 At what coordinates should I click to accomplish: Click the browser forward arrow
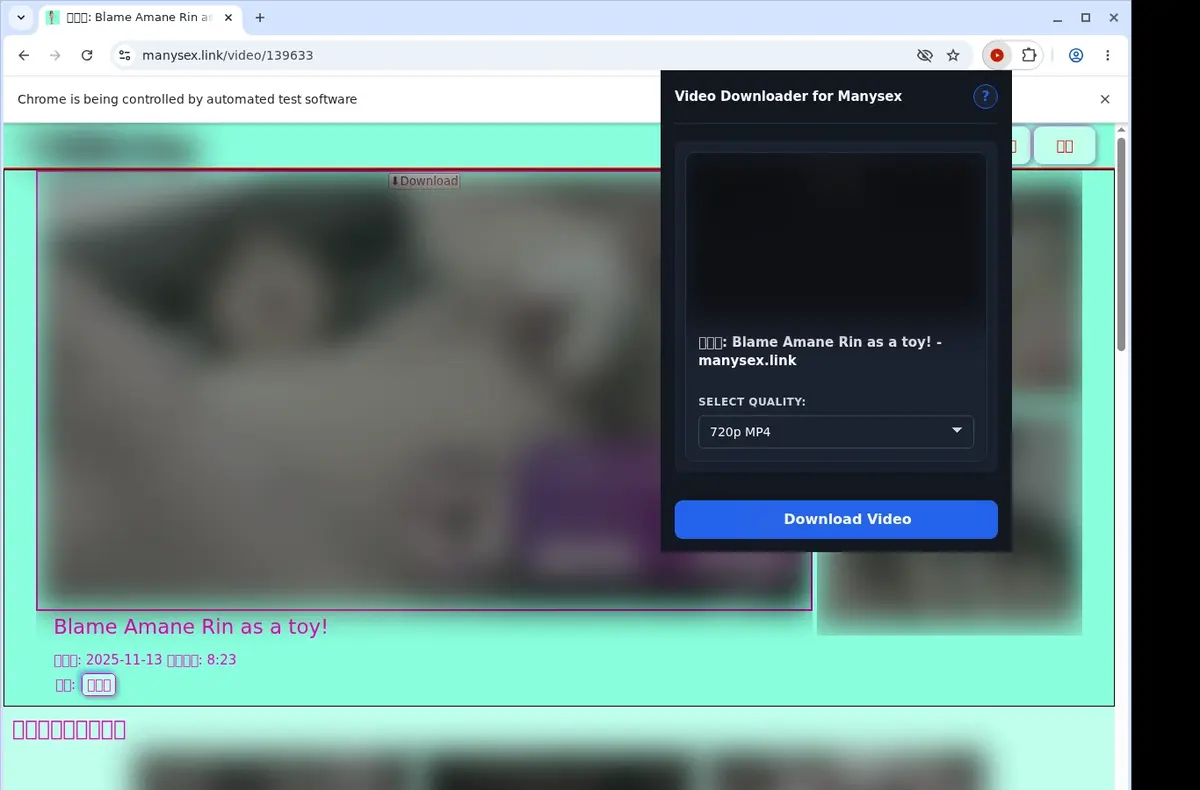[x=55, y=56]
